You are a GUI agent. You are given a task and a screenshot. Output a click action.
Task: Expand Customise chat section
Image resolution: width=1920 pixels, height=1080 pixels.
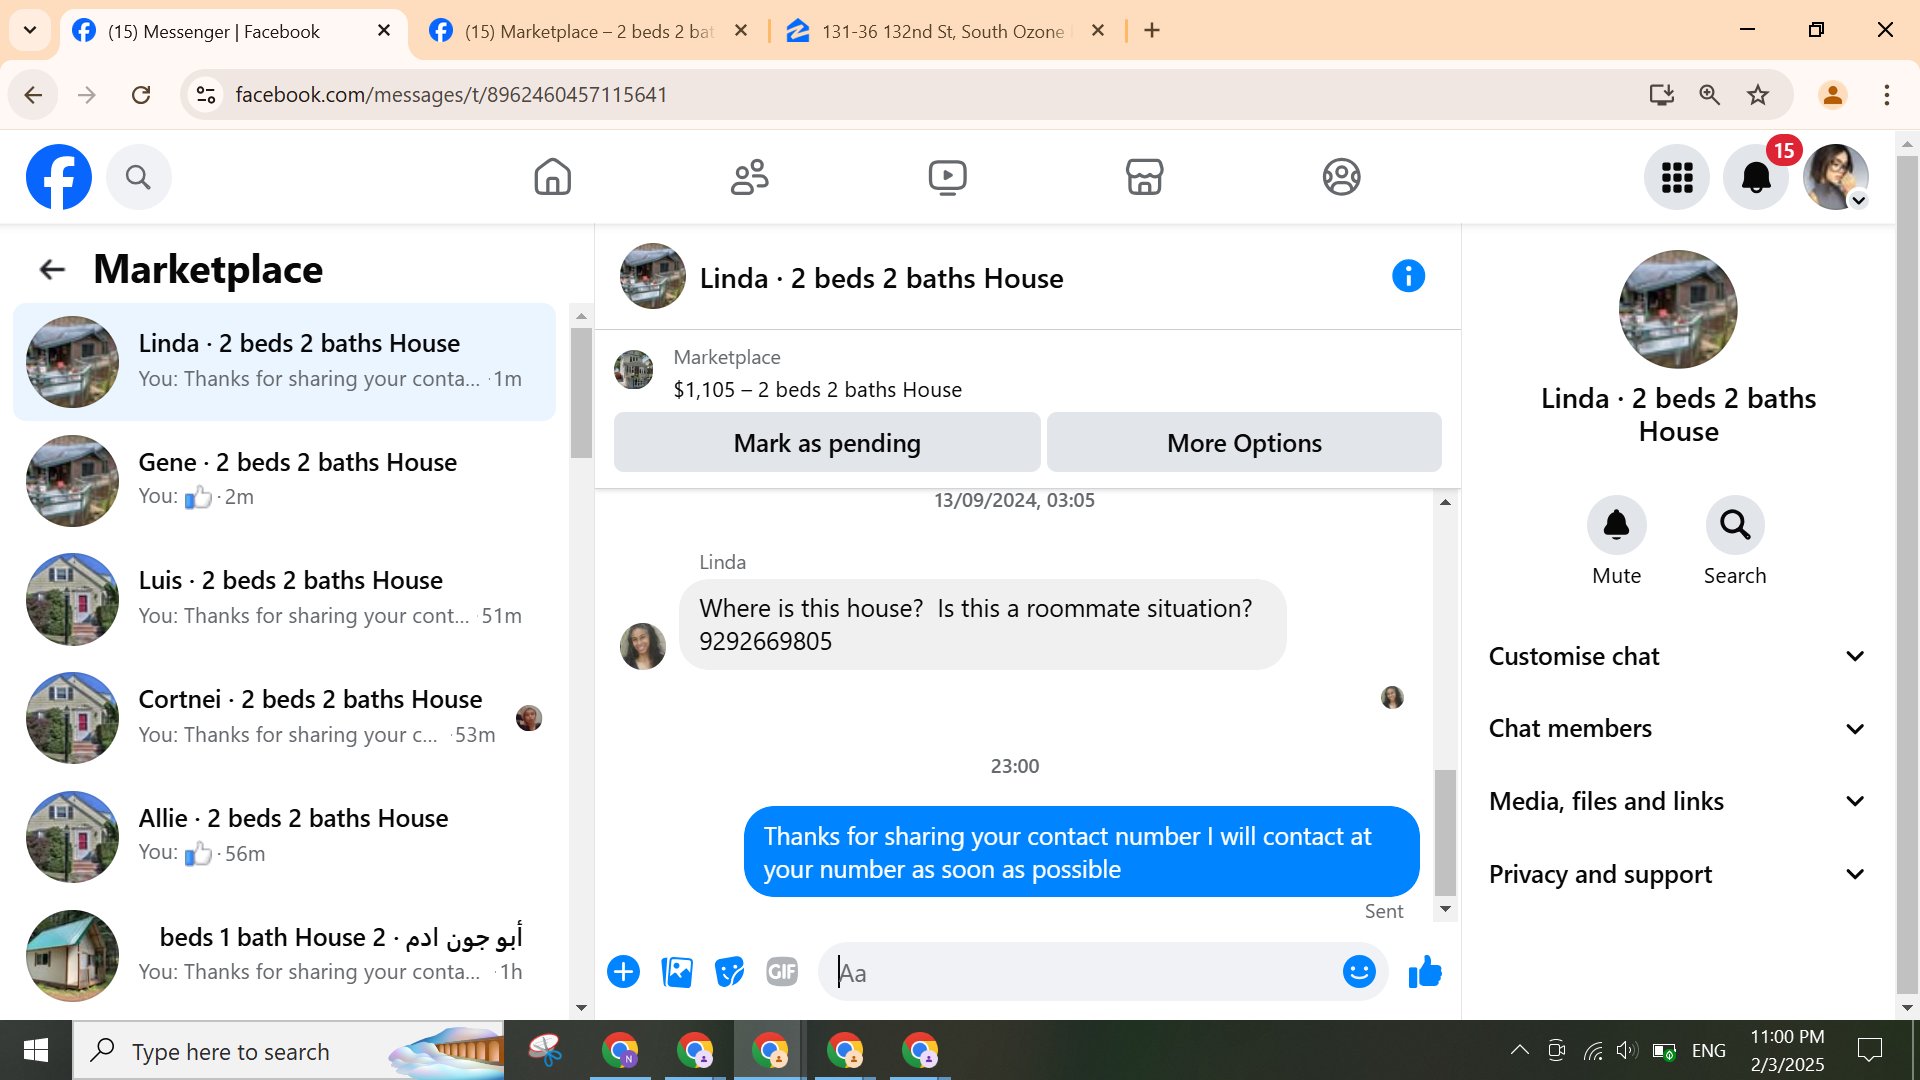(1677, 656)
